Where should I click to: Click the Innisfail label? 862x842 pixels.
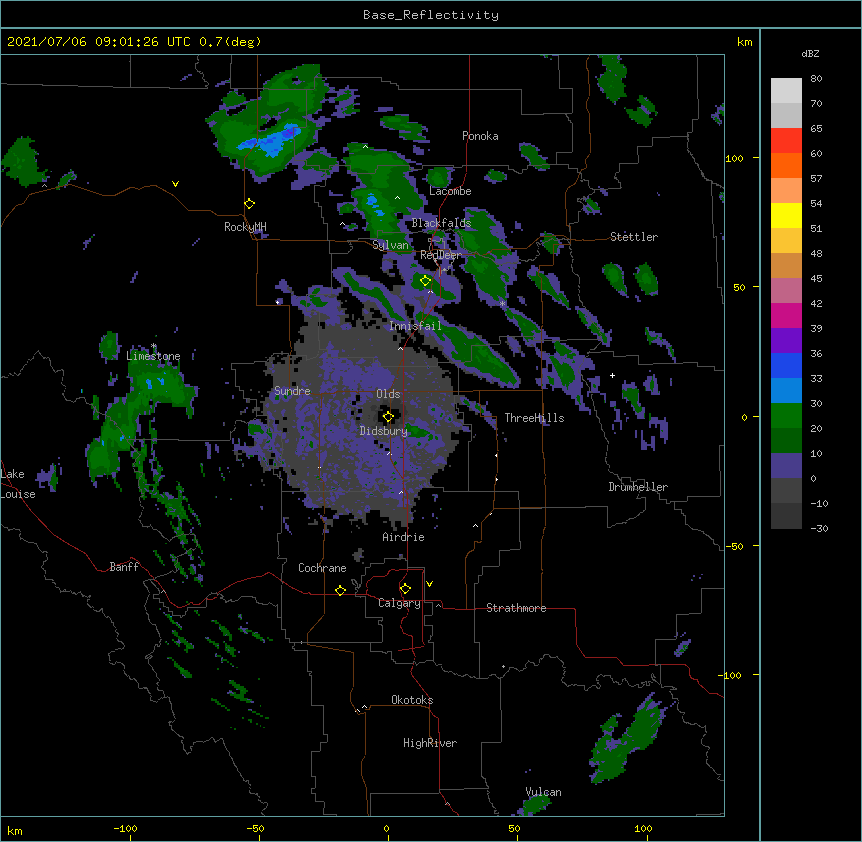click(415, 326)
